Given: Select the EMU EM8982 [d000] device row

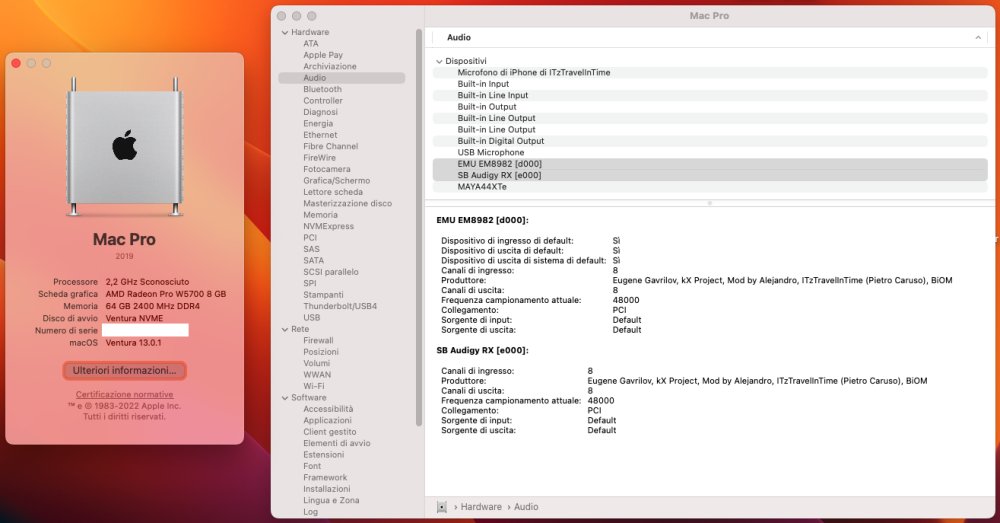Looking at the screenshot, I should click(x=710, y=164).
